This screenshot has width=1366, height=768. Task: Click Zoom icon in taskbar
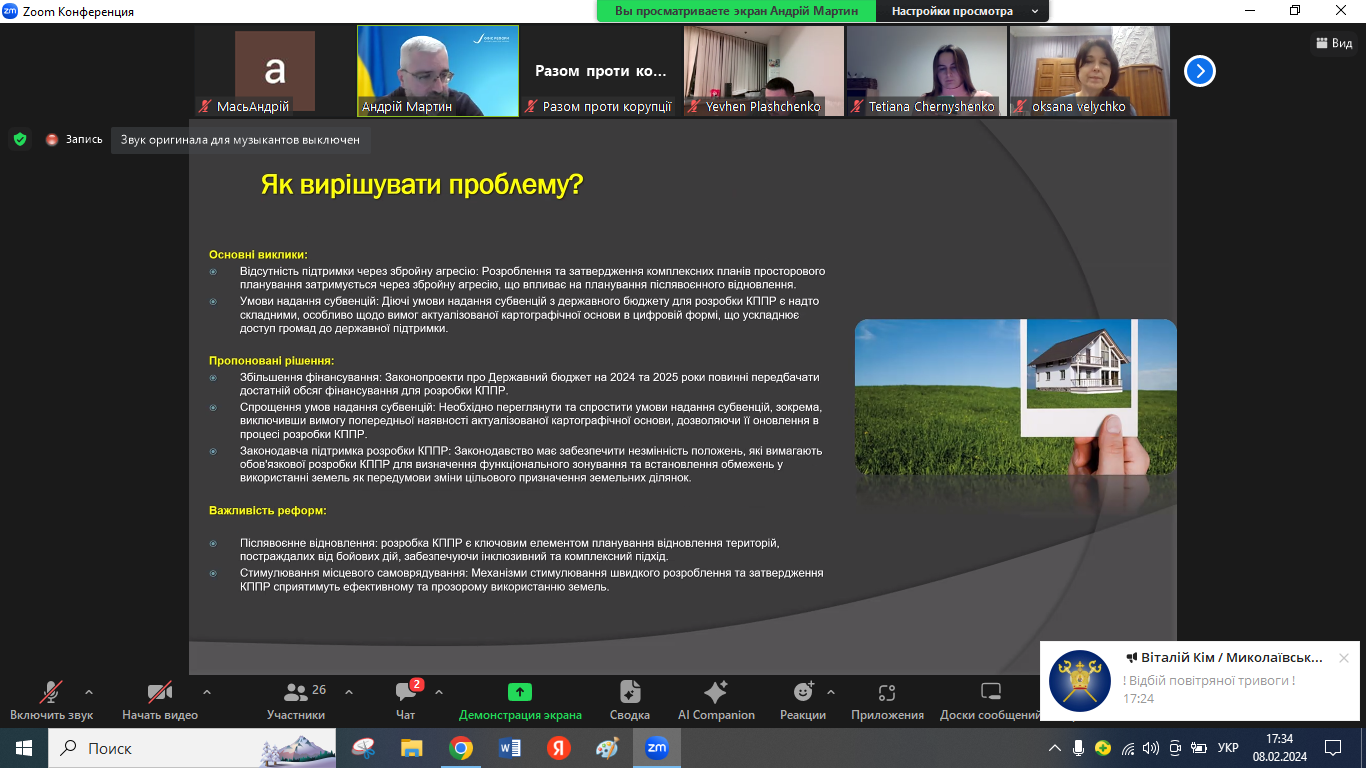coord(656,748)
